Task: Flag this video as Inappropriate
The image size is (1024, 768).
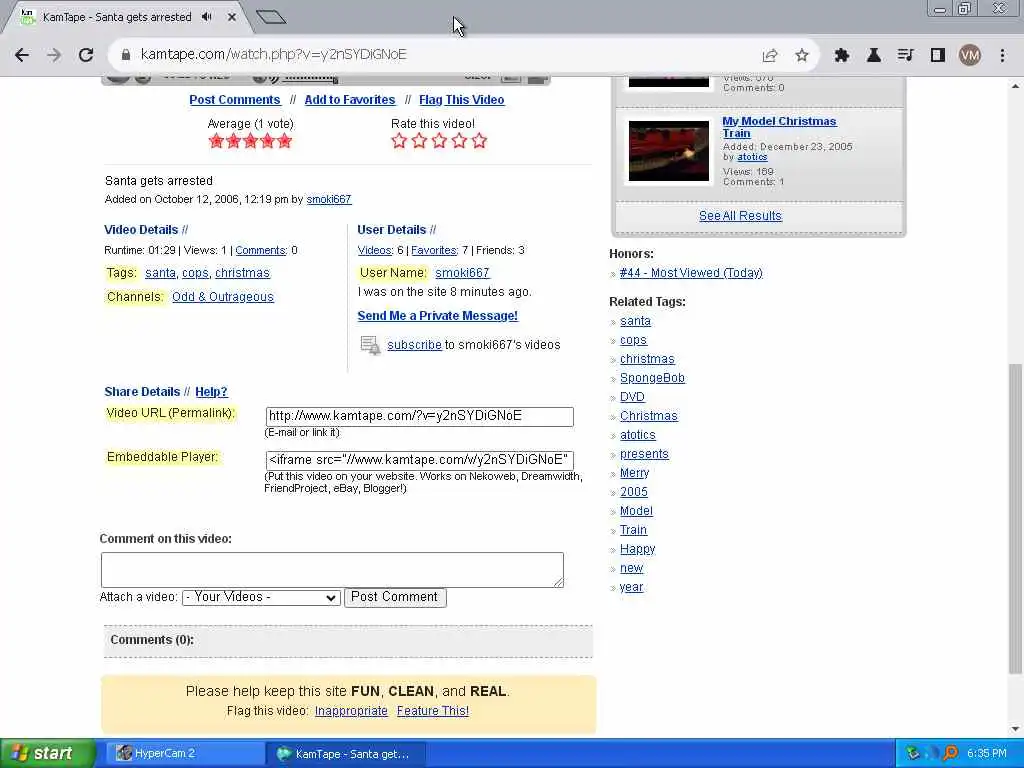Action: (351, 711)
